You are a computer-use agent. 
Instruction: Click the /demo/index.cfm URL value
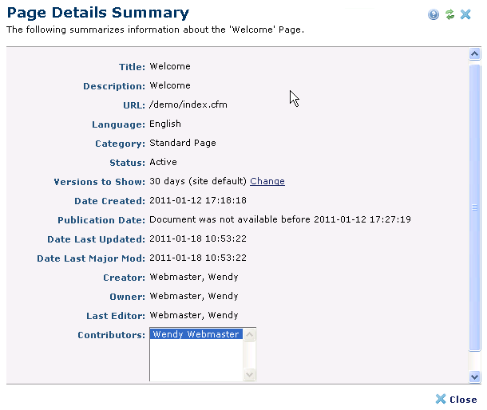188,105
